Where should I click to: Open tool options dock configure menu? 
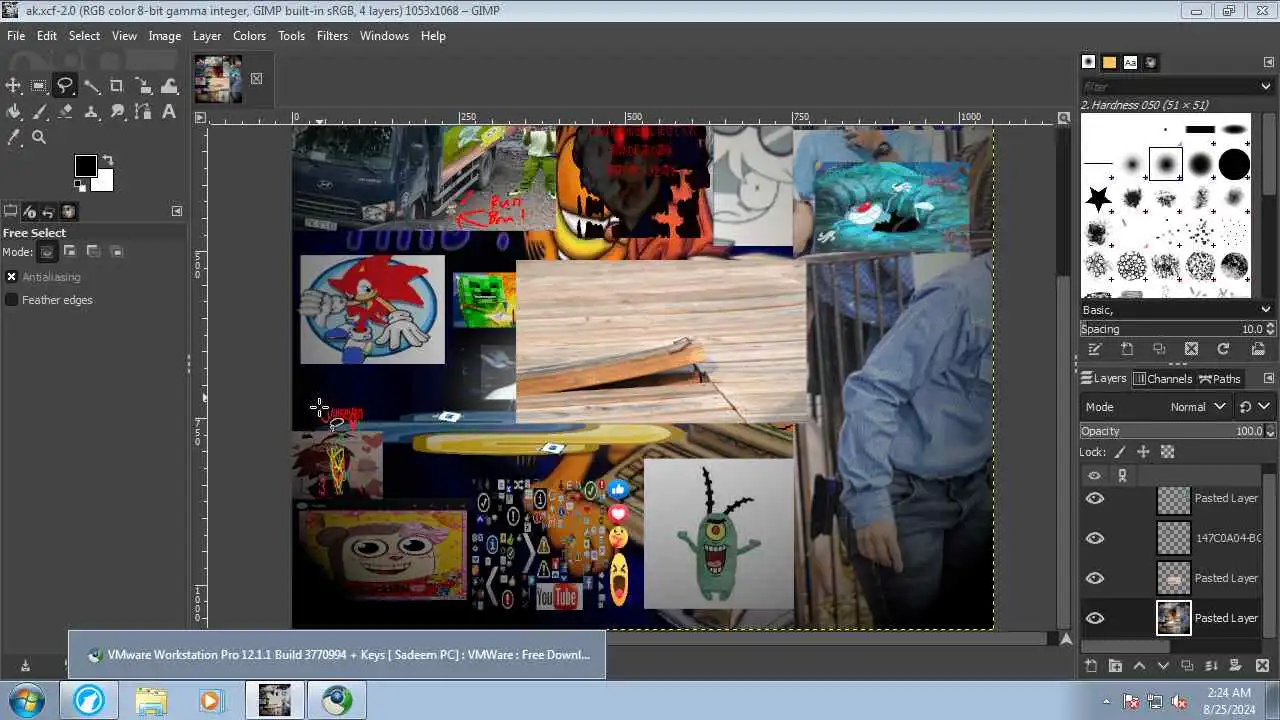[177, 212]
